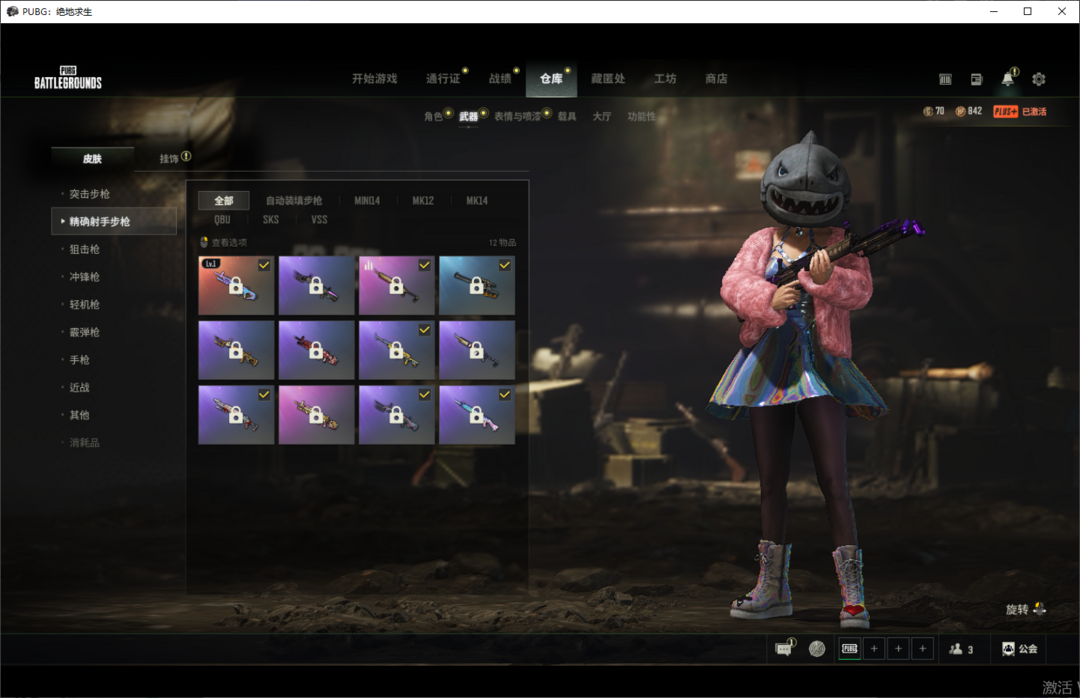The width and height of the screenshot is (1080, 698).
Task: Click the news icon in top bar
Action: pyautogui.click(x=976, y=79)
